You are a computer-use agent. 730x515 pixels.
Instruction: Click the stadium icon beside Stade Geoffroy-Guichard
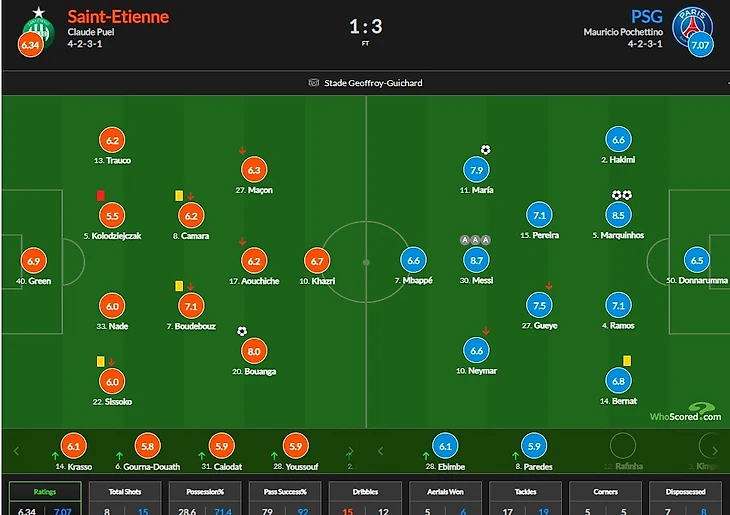click(314, 83)
